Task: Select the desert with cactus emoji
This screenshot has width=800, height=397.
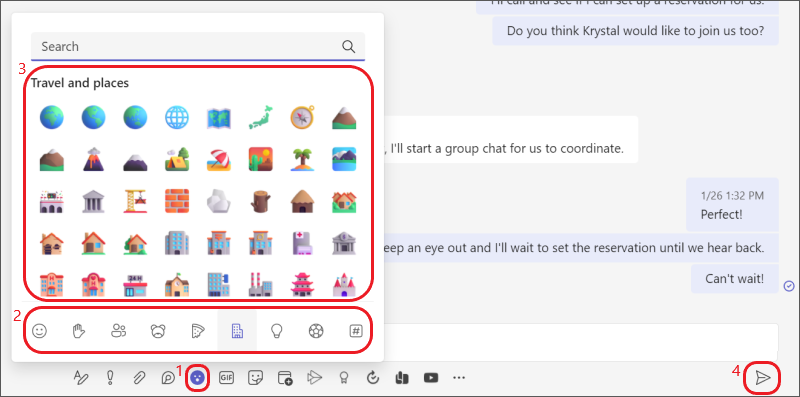Action: (261, 159)
